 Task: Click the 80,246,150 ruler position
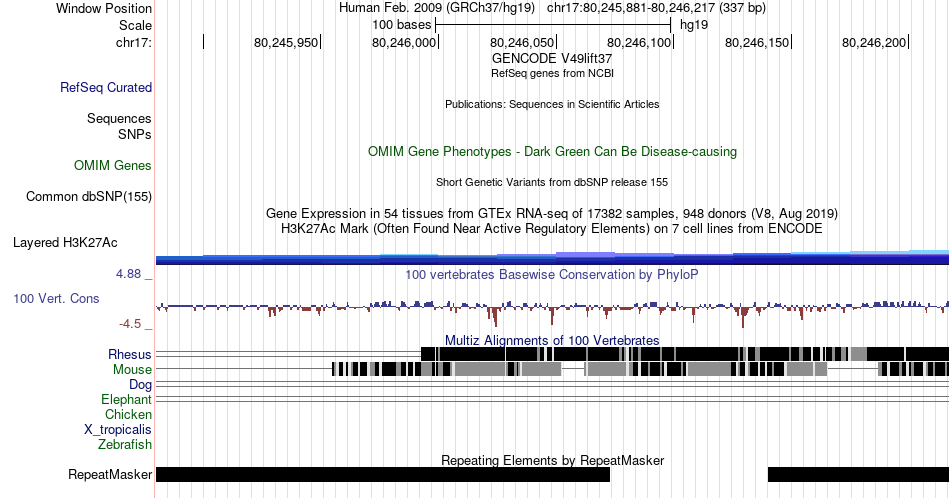click(x=757, y=42)
